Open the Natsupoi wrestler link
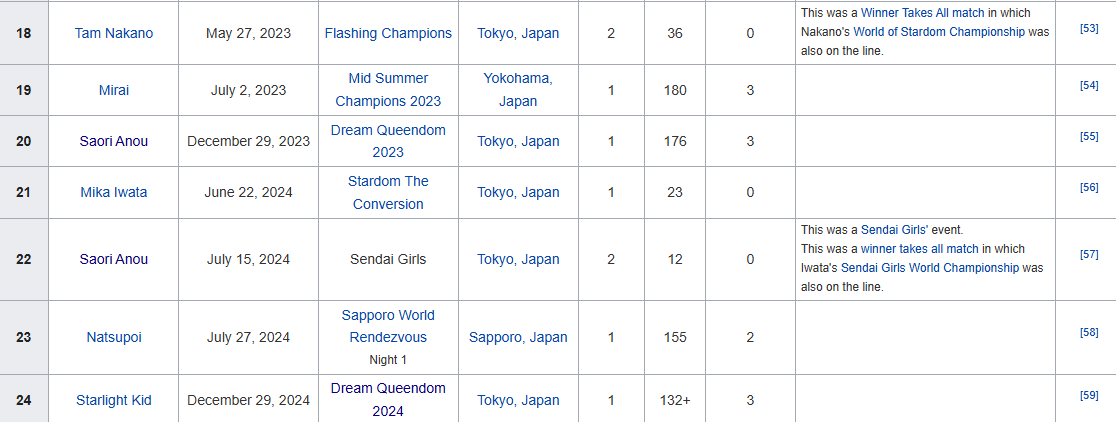1116x422 pixels. [x=114, y=337]
